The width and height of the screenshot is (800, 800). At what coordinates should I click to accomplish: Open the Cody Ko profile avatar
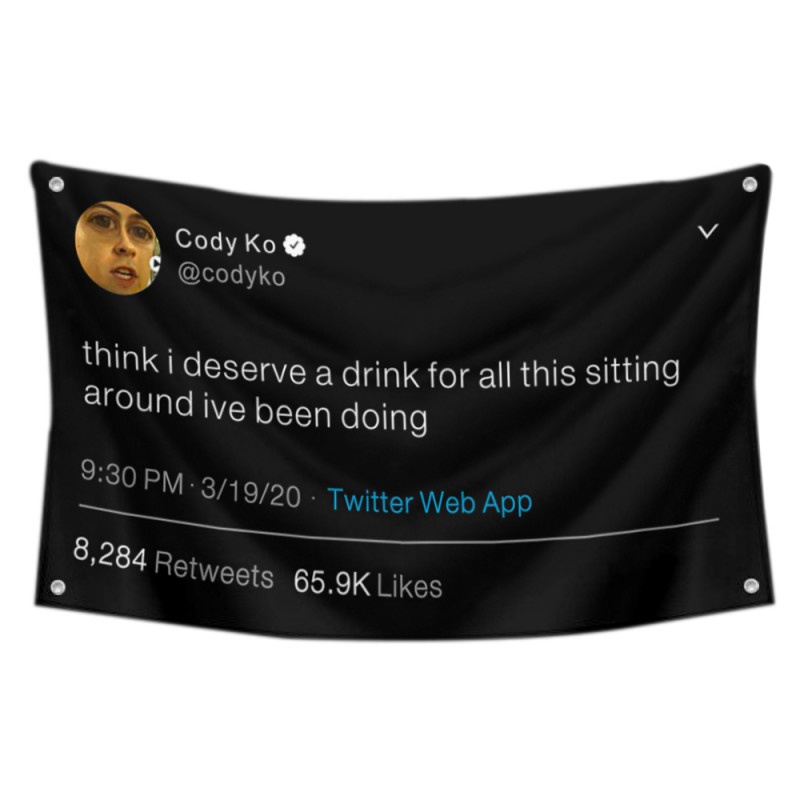118,248
